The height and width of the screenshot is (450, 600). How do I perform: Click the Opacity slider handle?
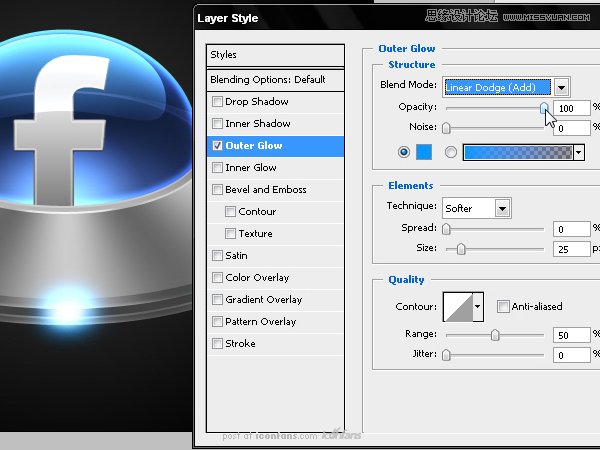pyautogui.click(x=544, y=106)
